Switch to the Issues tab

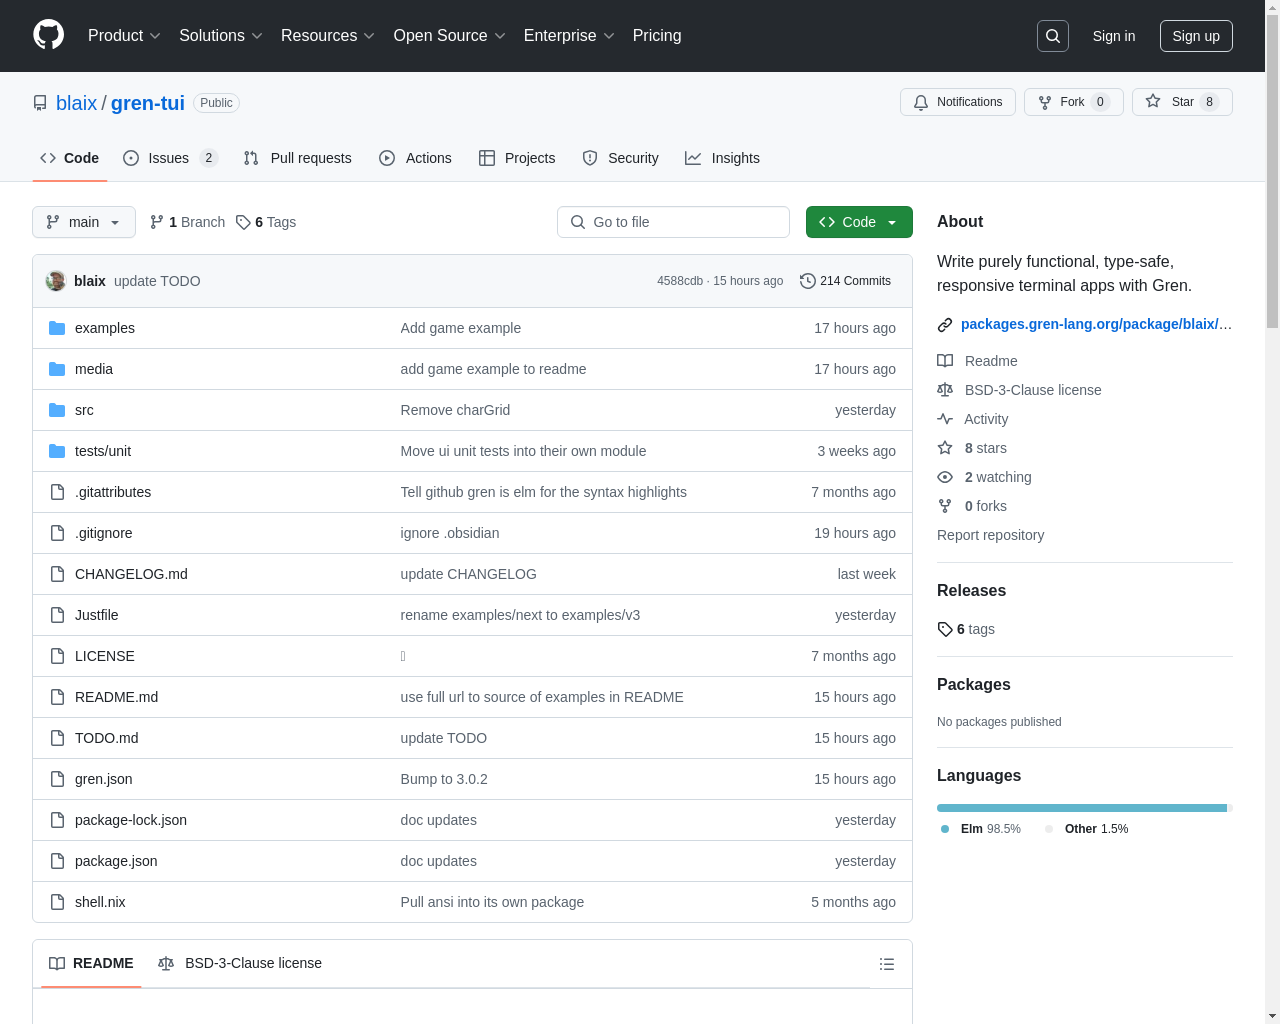tap(170, 158)
